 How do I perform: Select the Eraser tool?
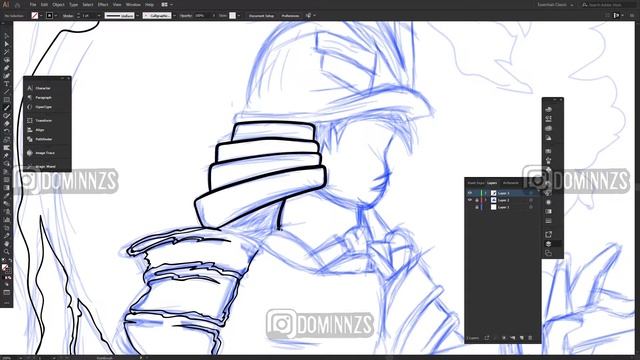pos(7,123)
